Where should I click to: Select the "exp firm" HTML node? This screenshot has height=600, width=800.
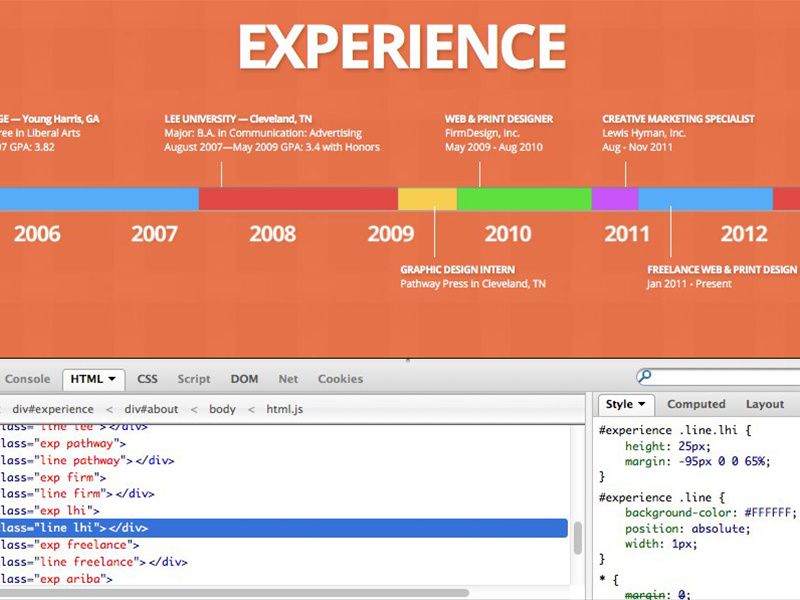[53, 478]
